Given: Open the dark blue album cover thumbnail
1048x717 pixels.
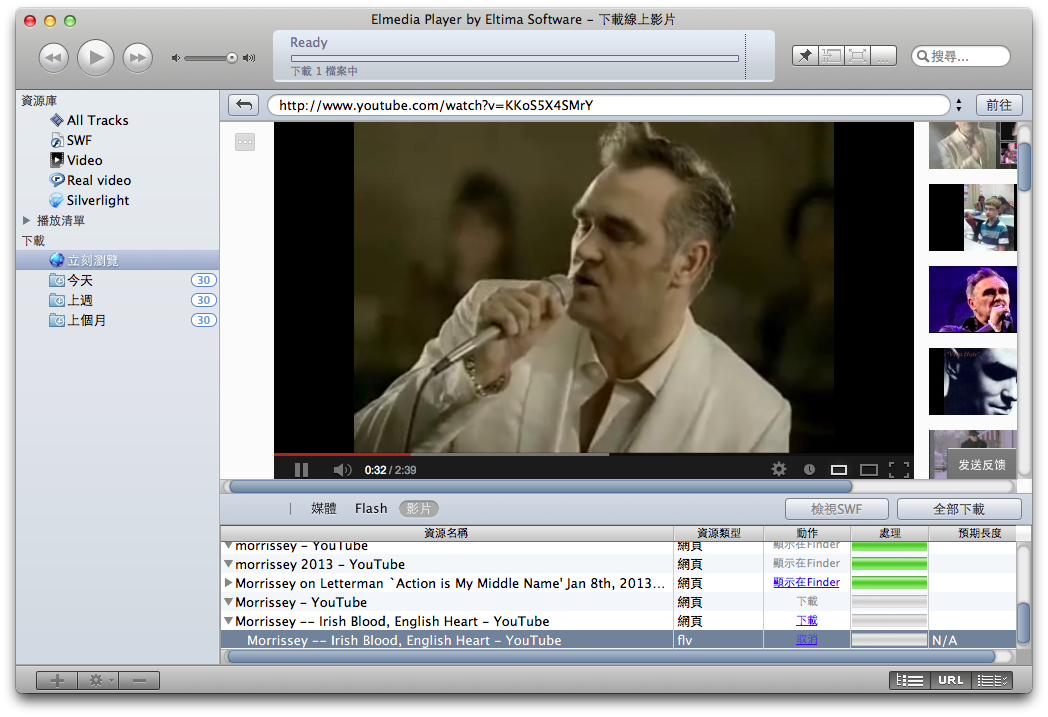Looking at the screenshot, I should [972, 382].
